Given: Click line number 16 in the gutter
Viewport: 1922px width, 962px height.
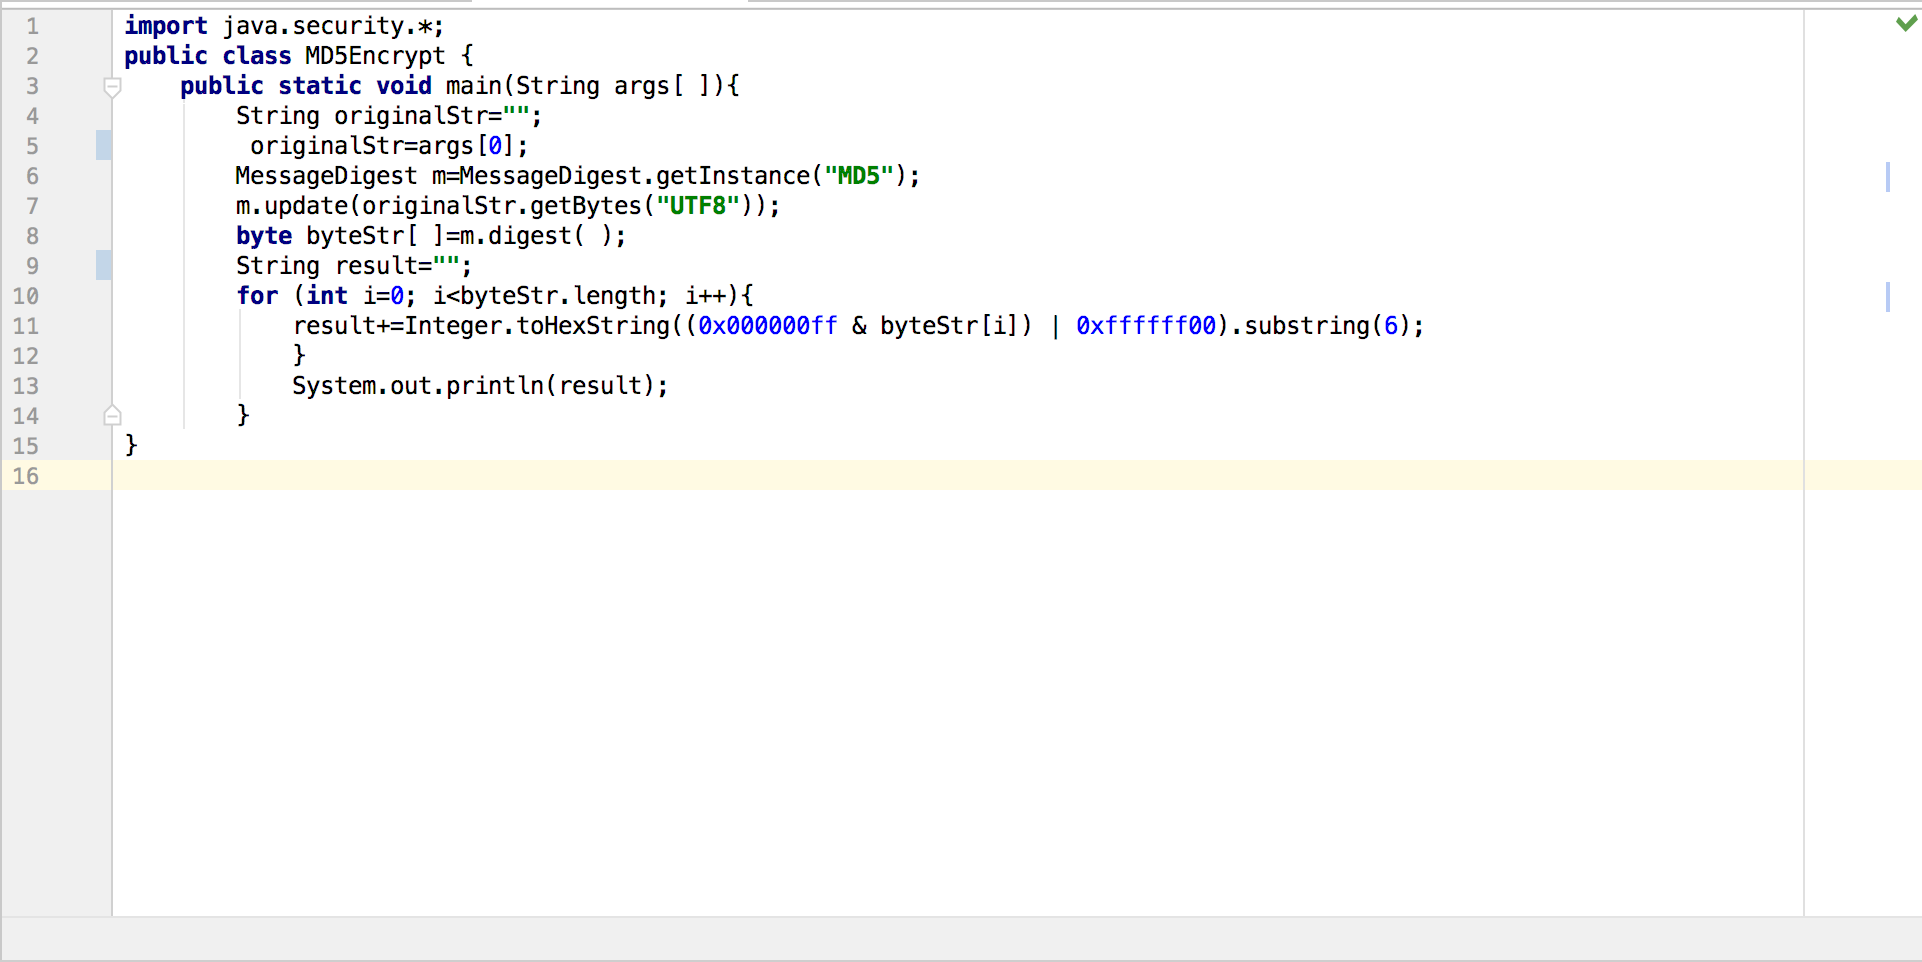Looking at the screenshot, I should click(26, 476).
